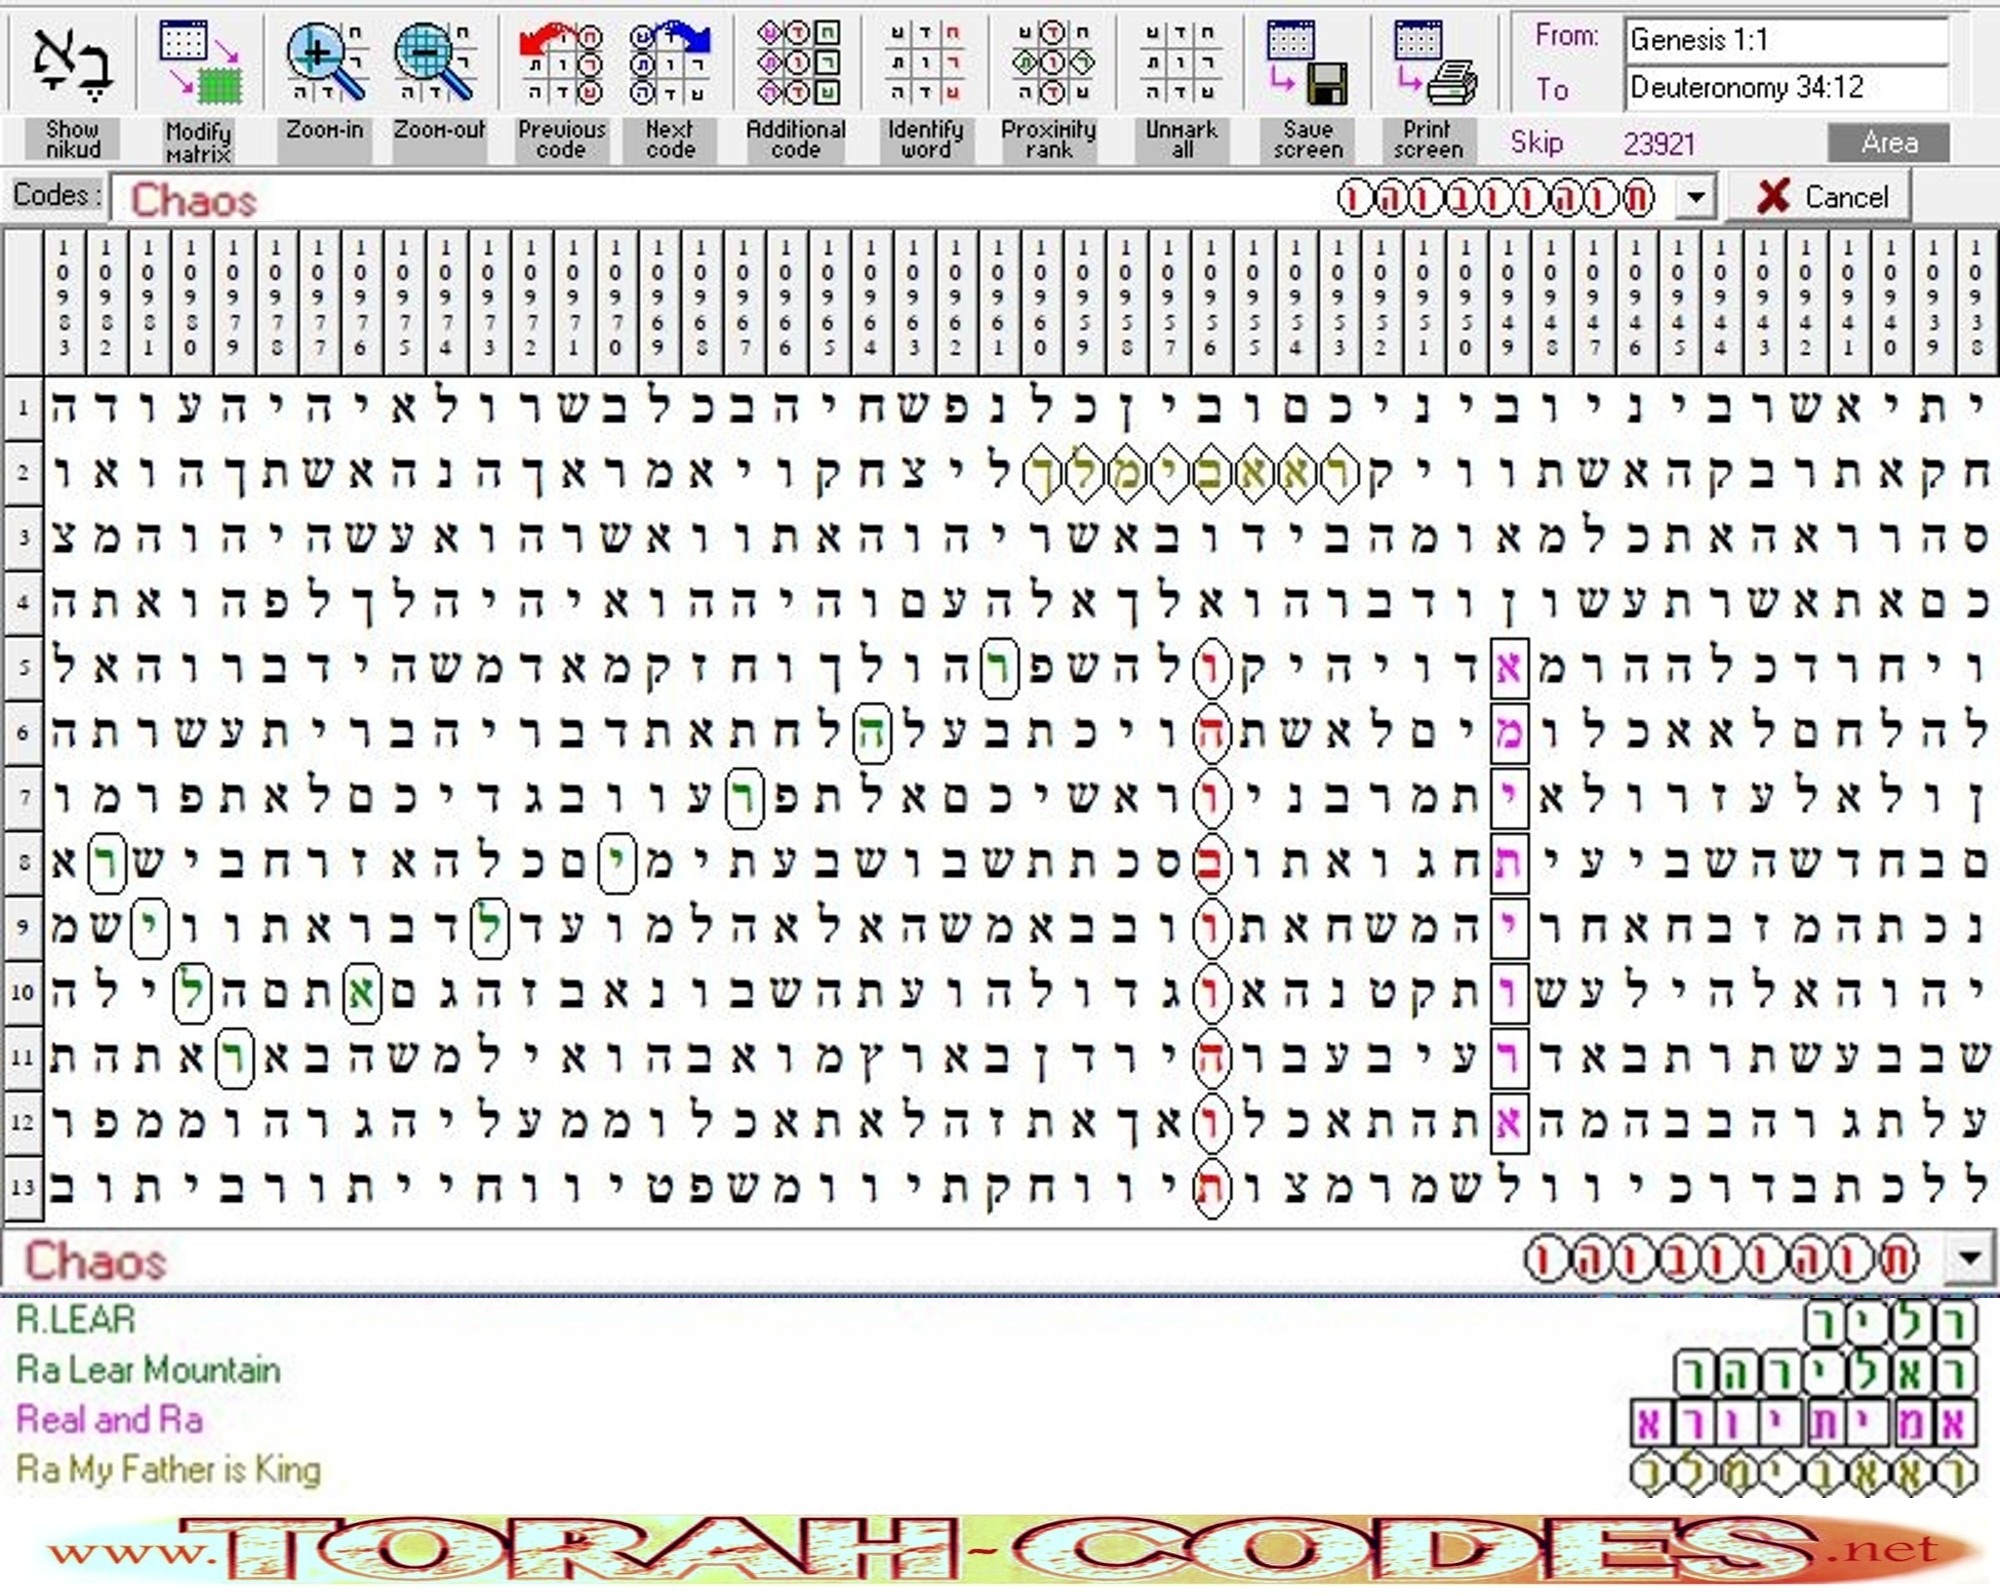Viewport: 2000px width, 1595px height.
Task: Click the To field Deuteronomy 34:12
Action: point(1786,88)
